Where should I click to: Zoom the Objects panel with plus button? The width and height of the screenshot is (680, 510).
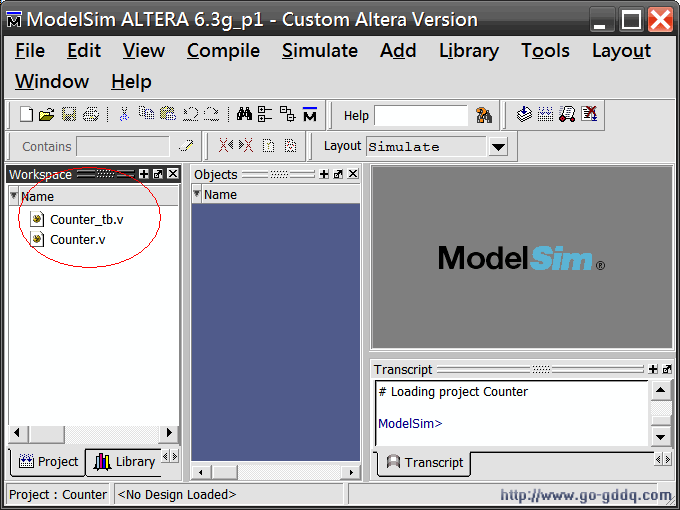coord(324,174)
